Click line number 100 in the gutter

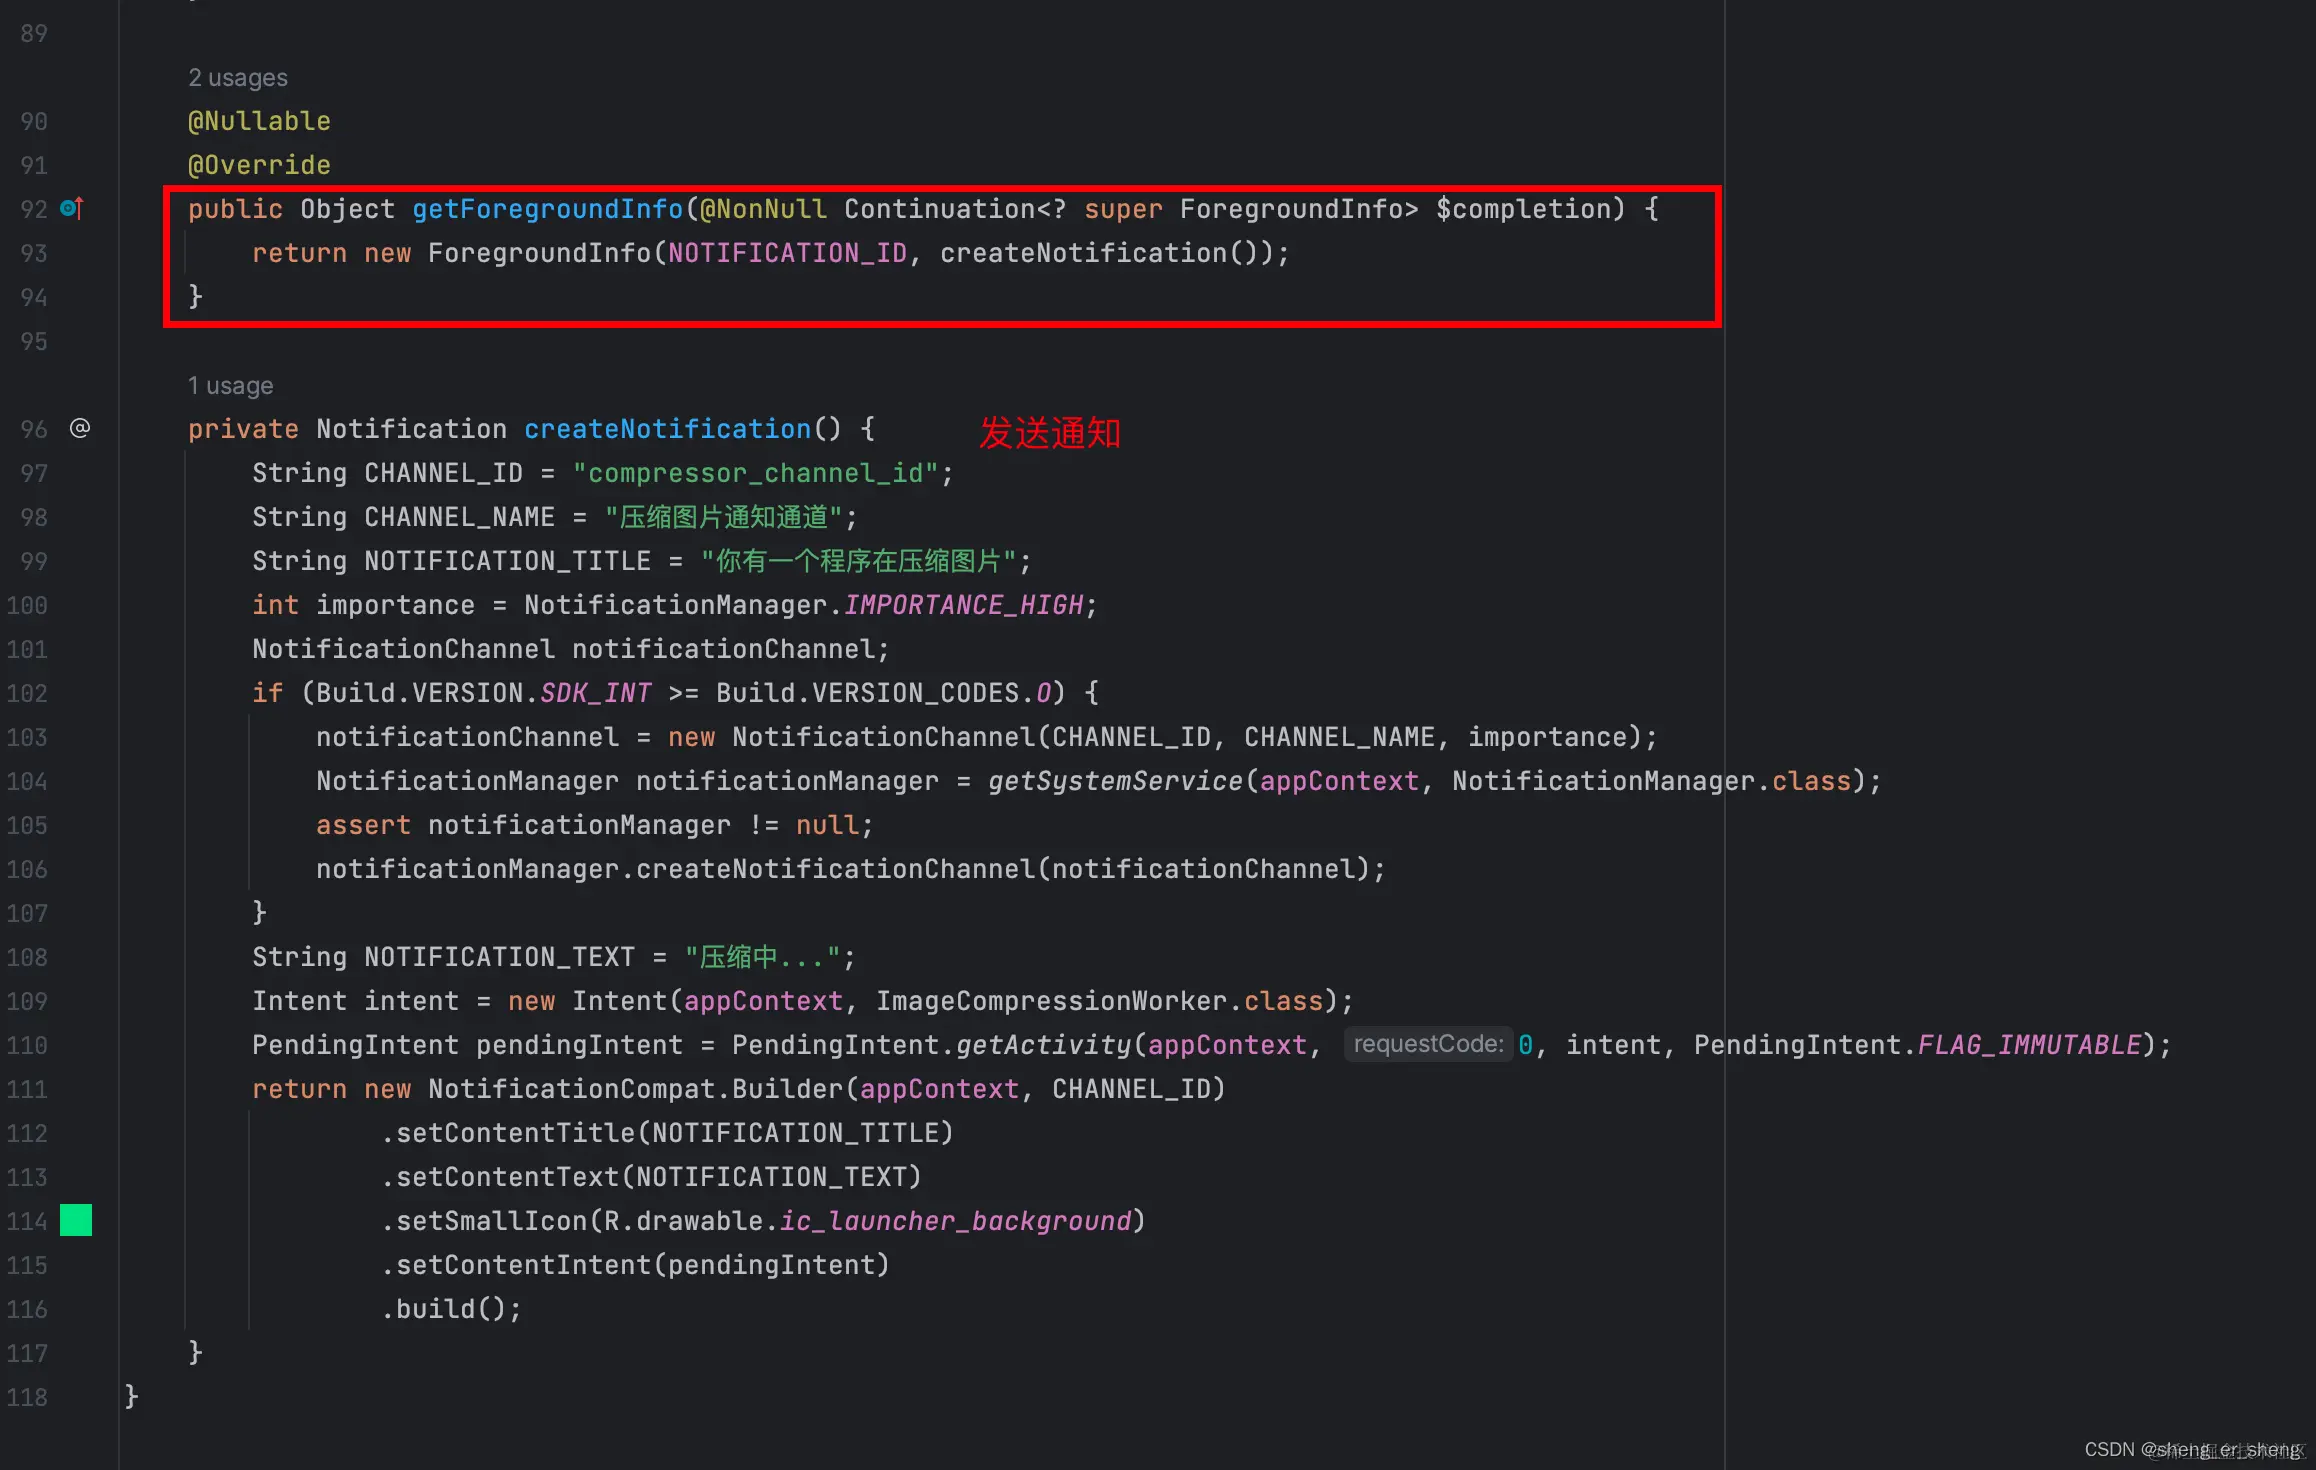click(27, 605)
